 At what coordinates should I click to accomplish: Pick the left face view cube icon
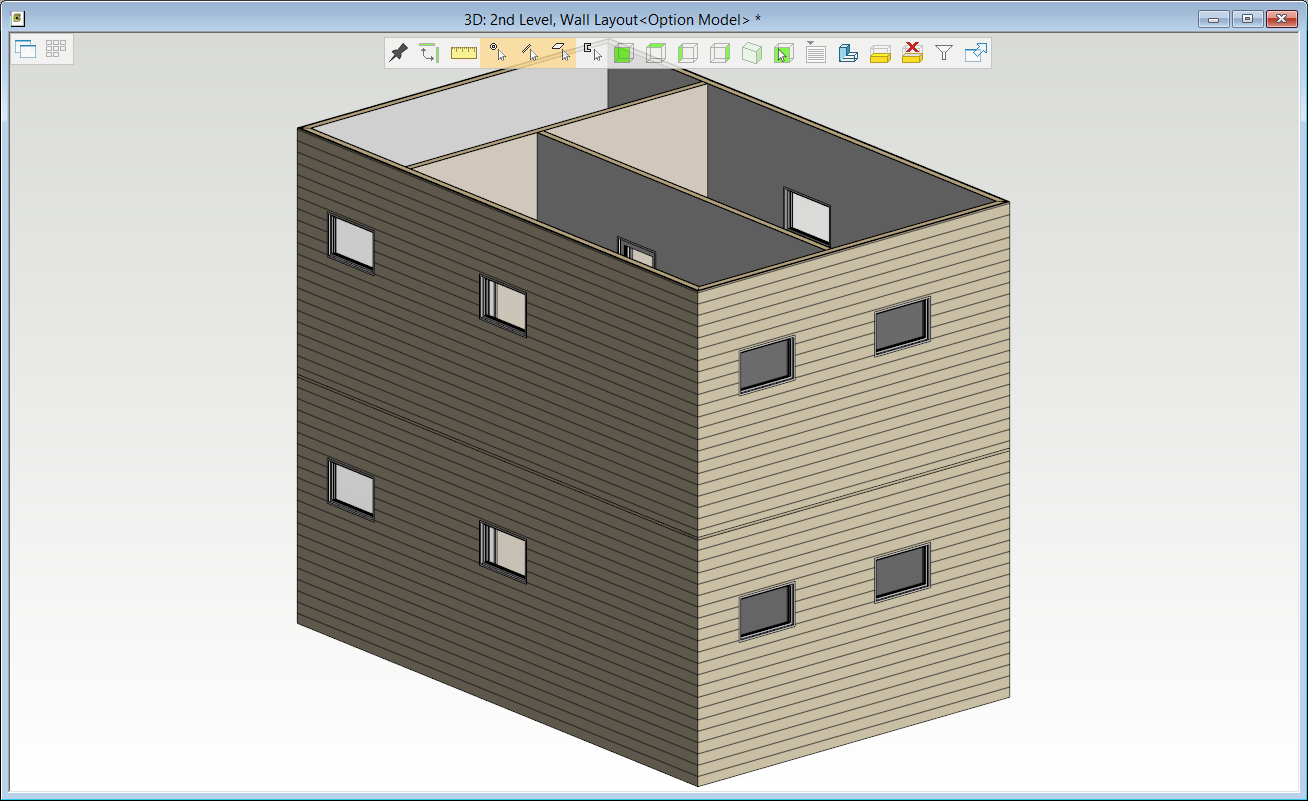point(687,53)
